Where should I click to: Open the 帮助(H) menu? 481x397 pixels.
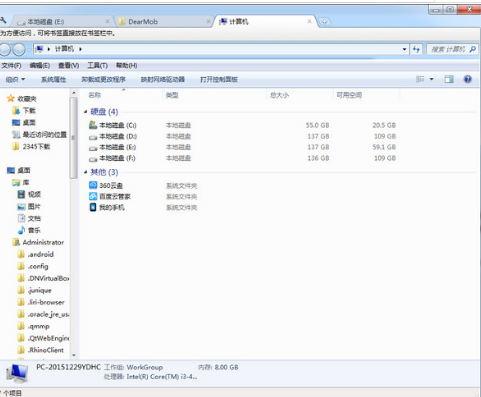pyautogui.click(x=126, y=65)
